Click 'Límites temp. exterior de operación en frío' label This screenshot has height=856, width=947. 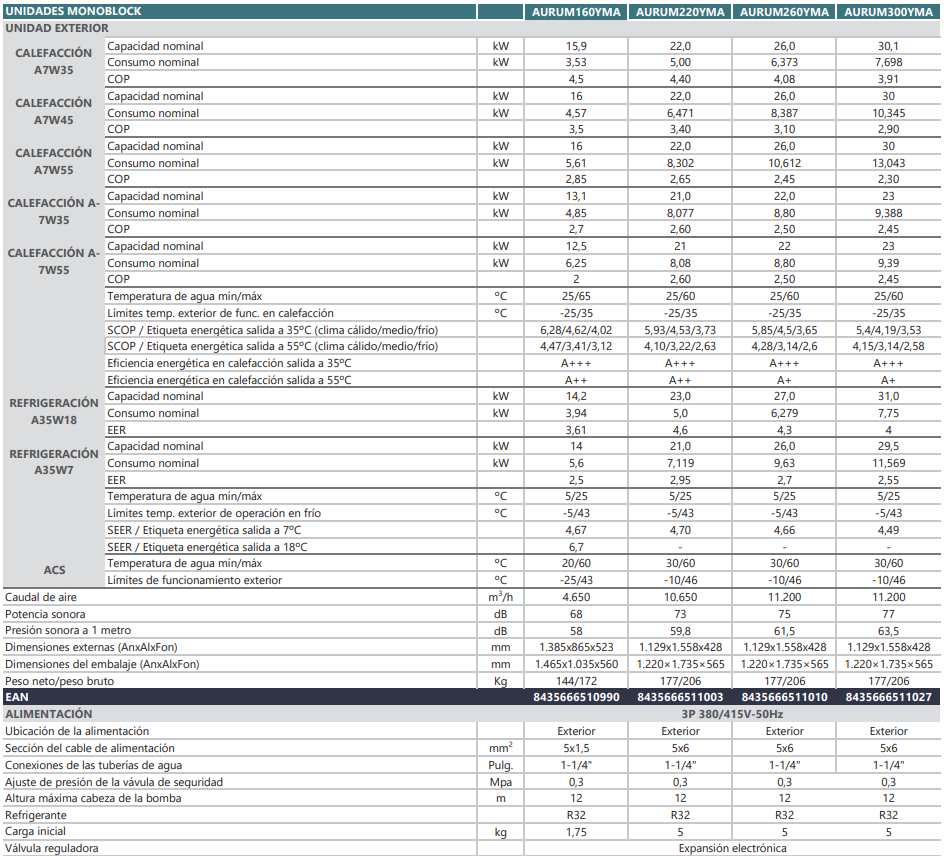214,513
